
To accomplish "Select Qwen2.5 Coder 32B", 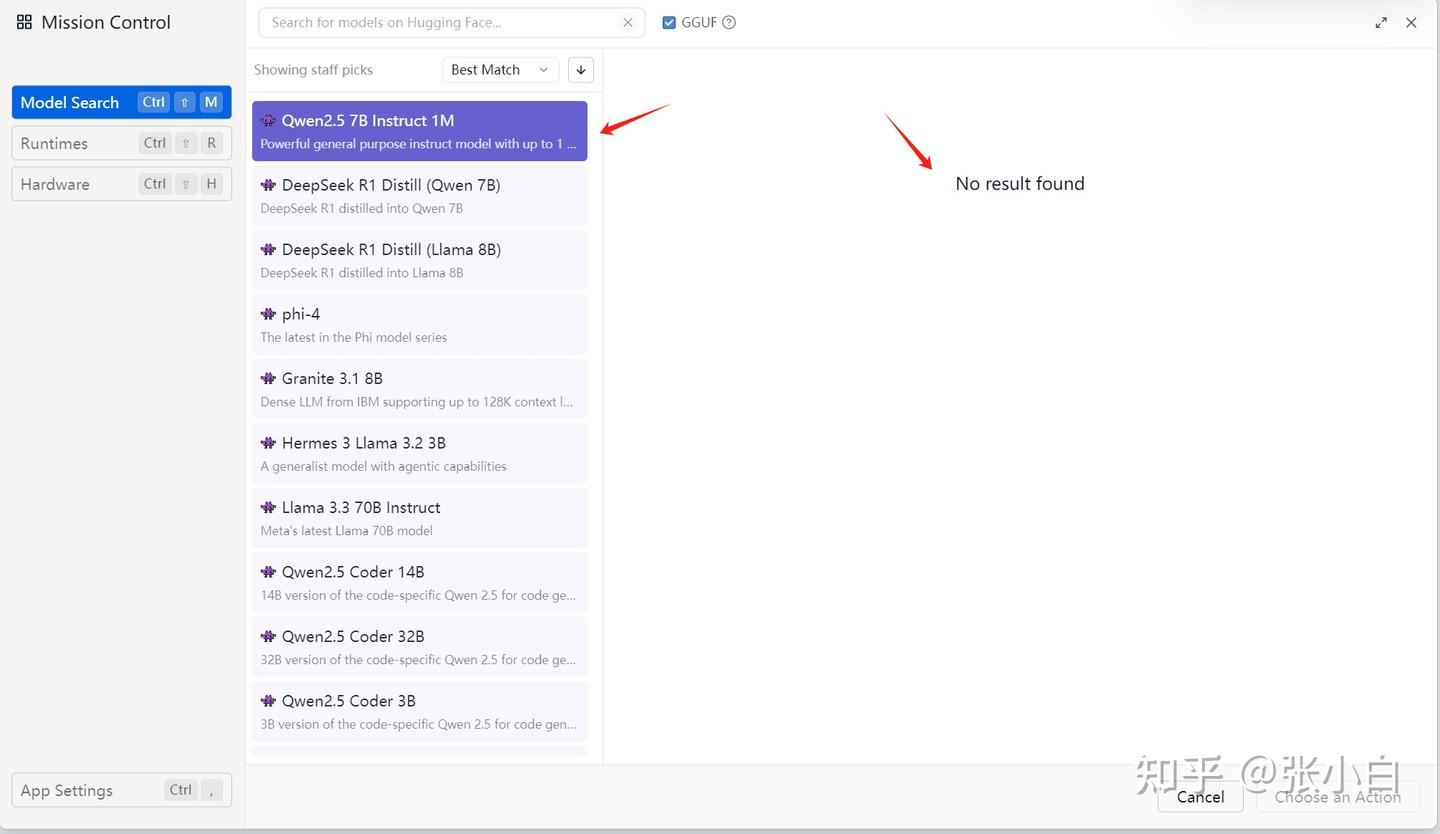I will coord(420,647).
